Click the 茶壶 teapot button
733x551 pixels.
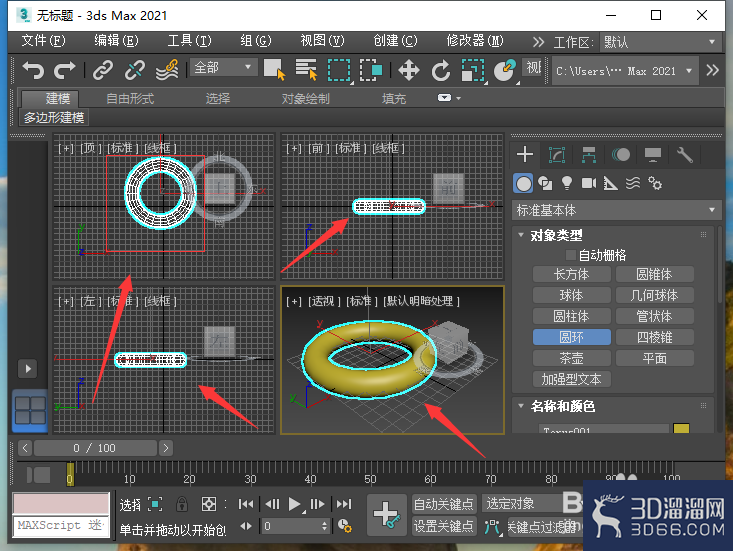click(x=572, y=358)
